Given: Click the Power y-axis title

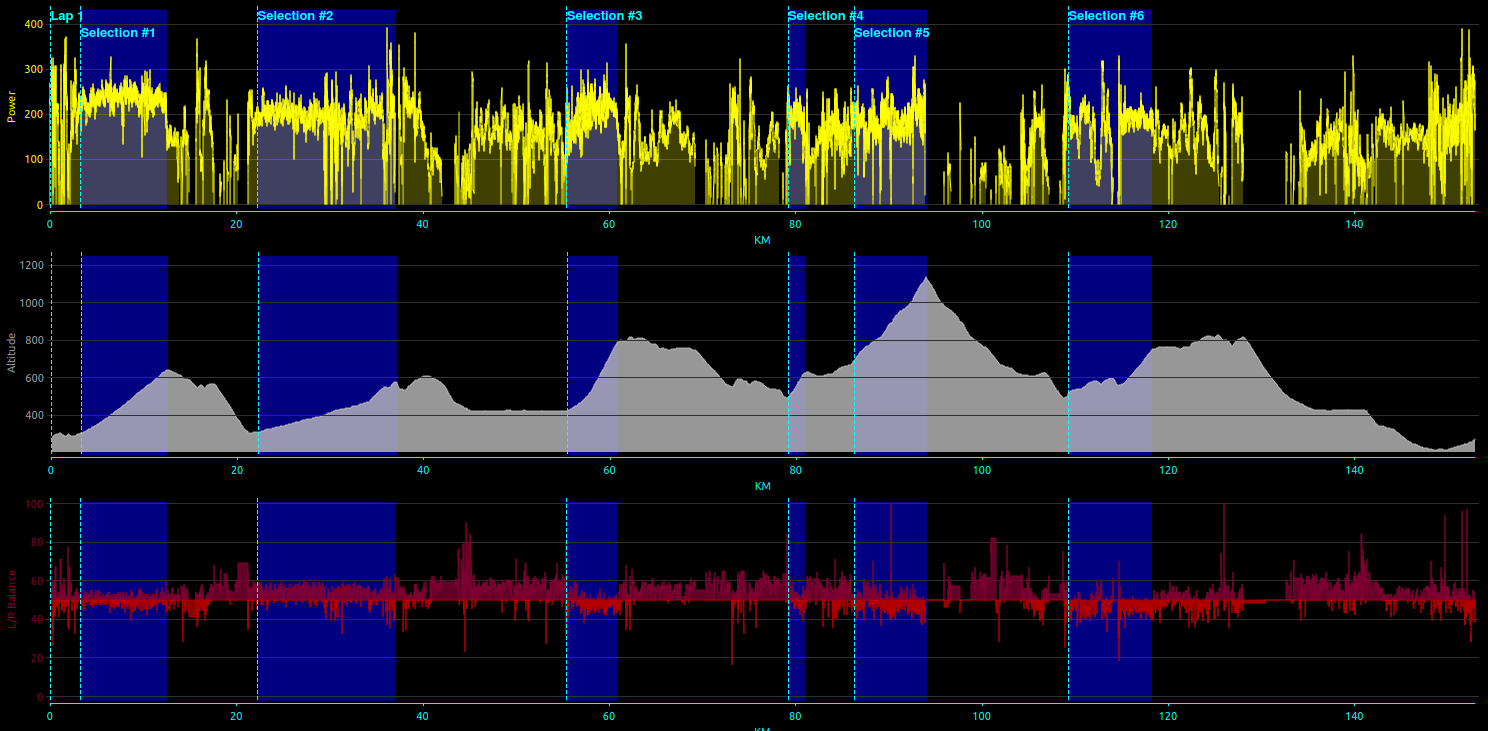Looking at the screenshot, I should point(12,107).
